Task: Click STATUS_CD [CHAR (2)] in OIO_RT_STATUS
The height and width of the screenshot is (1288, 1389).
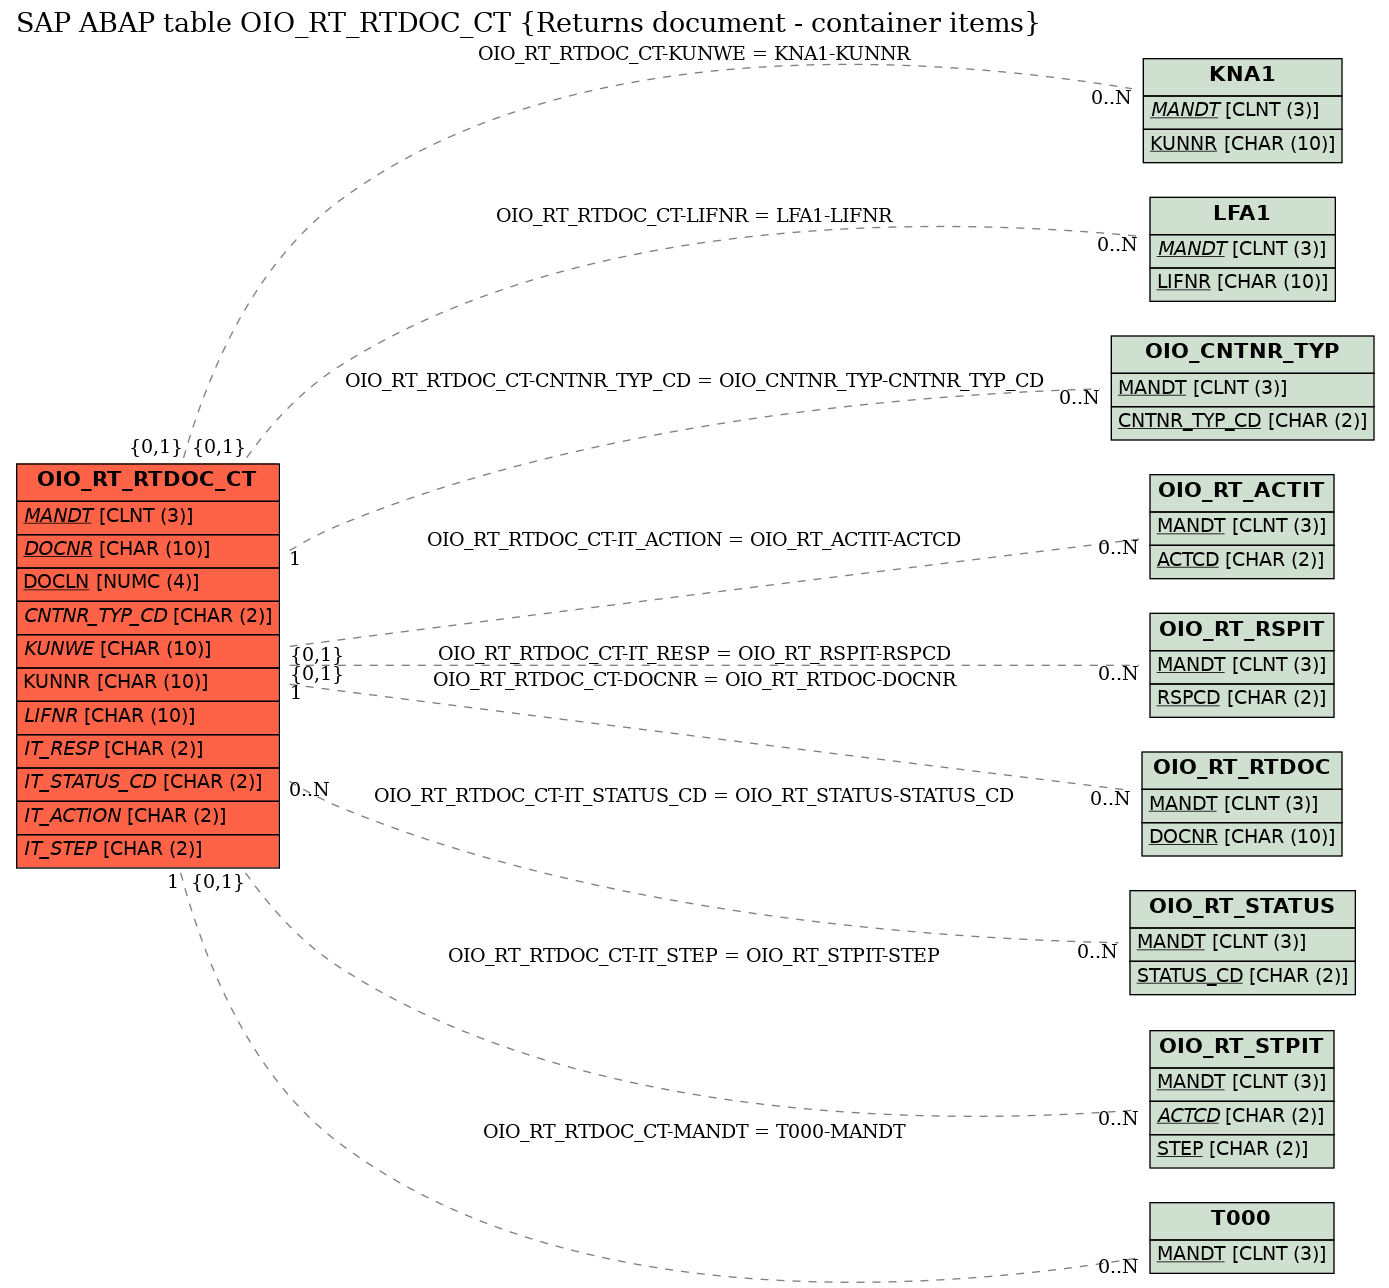Action: pos(1242,977)
